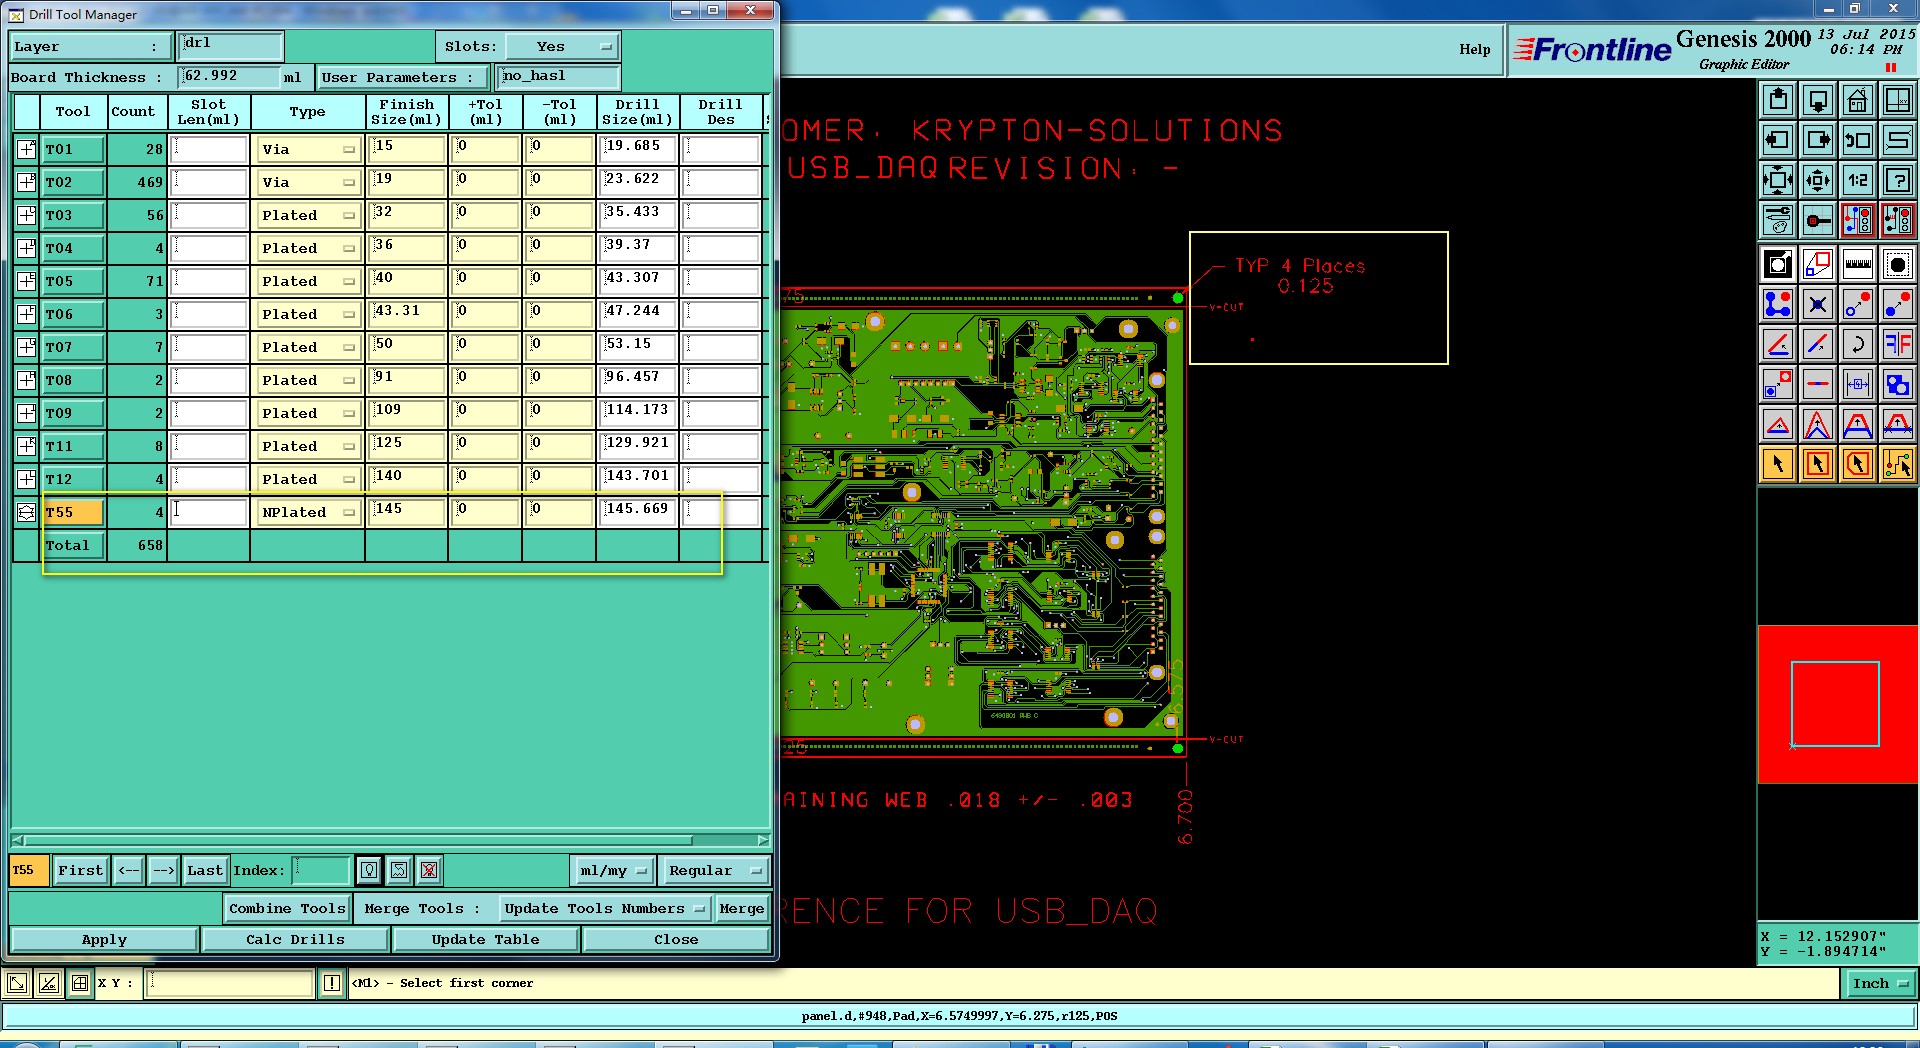1920x1048 pixels.
Task: Click the Combine Tools button
Action: click(287, 908)
